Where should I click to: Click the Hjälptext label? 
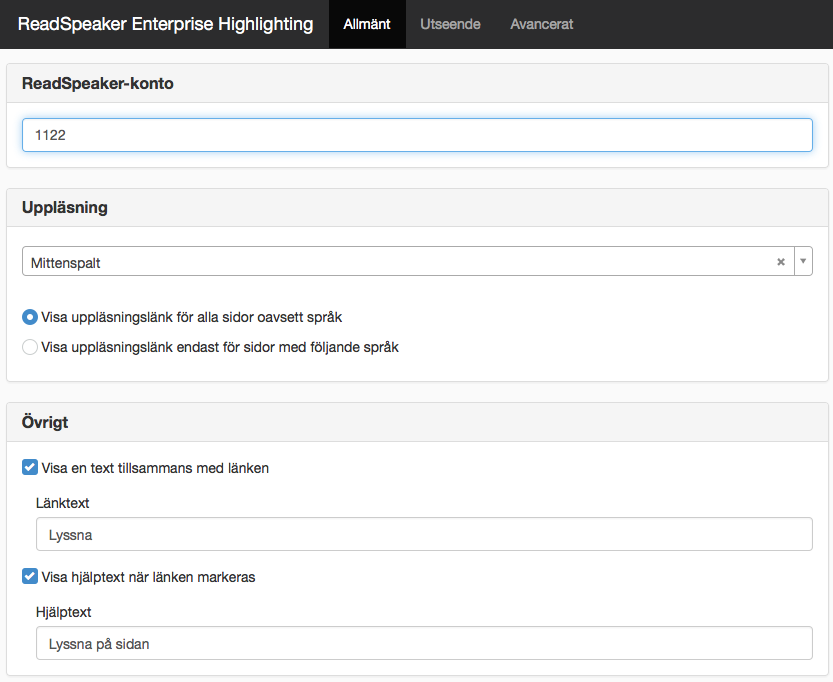[64, 612]
